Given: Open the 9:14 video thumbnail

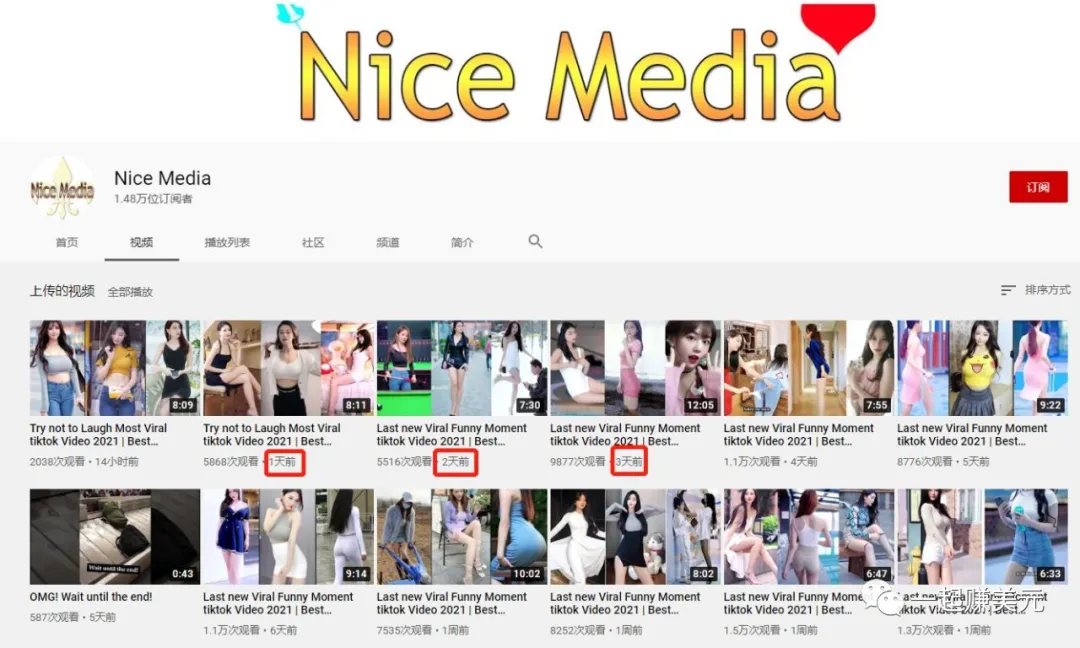Looking at the screenshot, I should coord(289,536).
